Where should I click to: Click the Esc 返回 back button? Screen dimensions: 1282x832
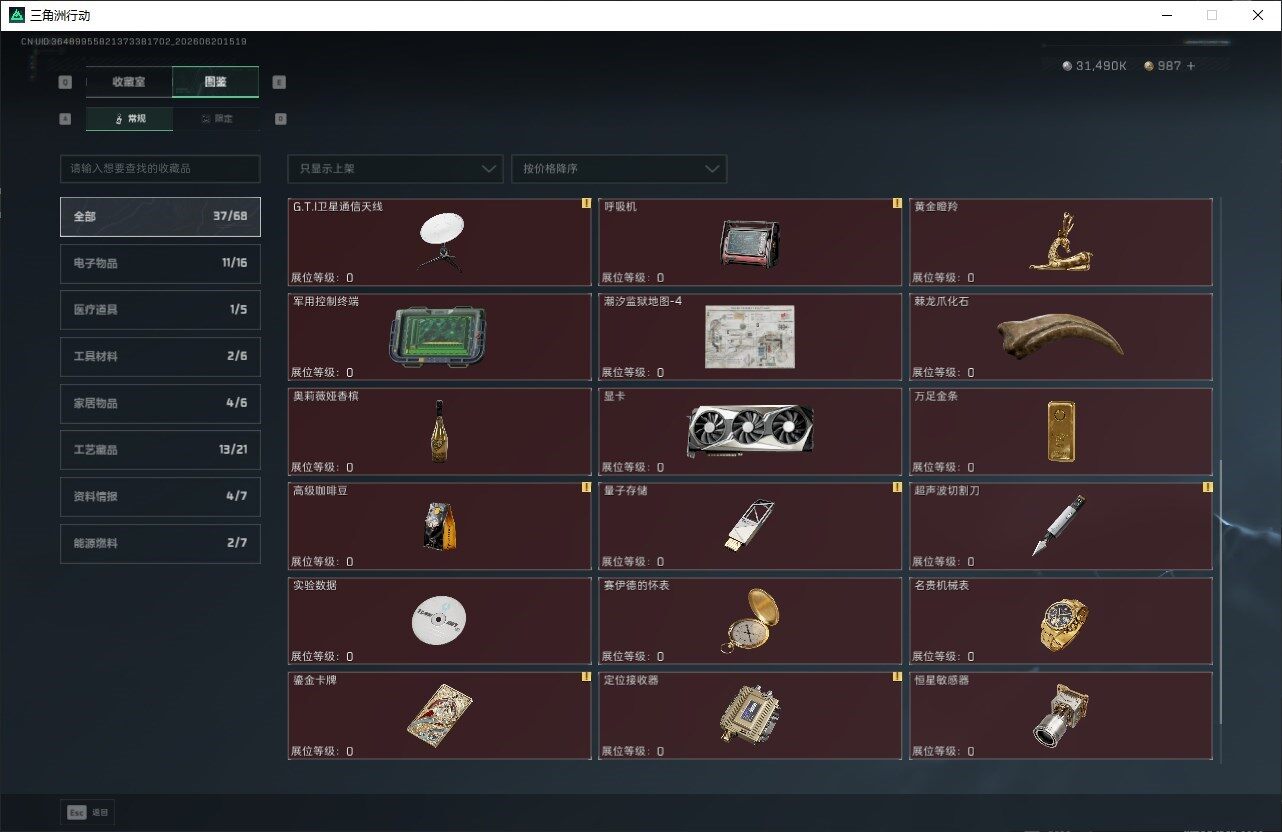click(x=88, y=813)
